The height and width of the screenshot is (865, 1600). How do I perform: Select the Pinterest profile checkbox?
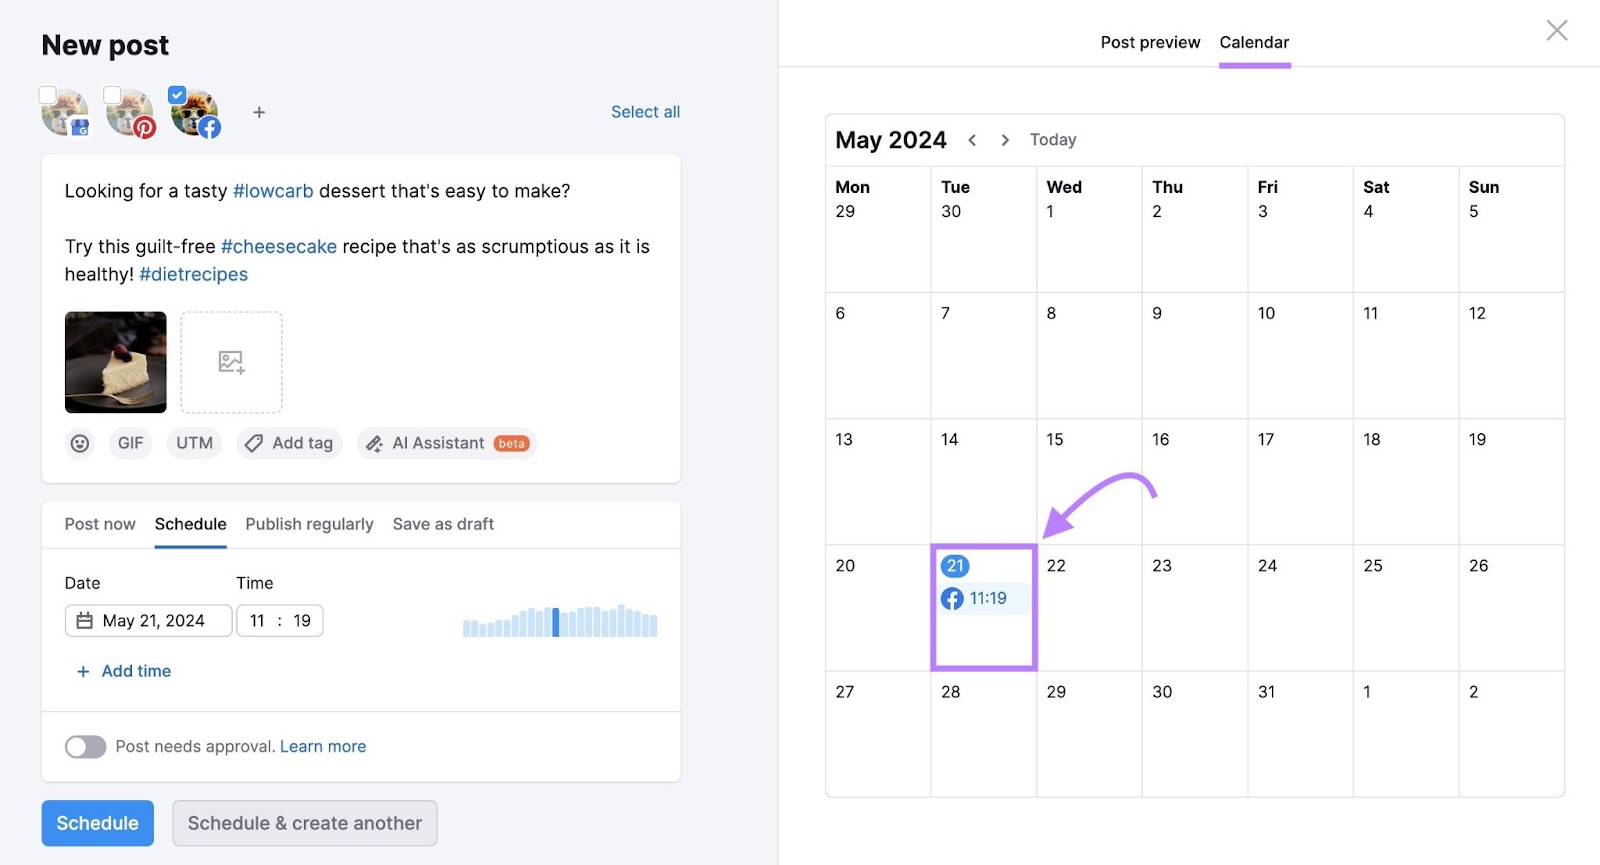coord(112,94)
